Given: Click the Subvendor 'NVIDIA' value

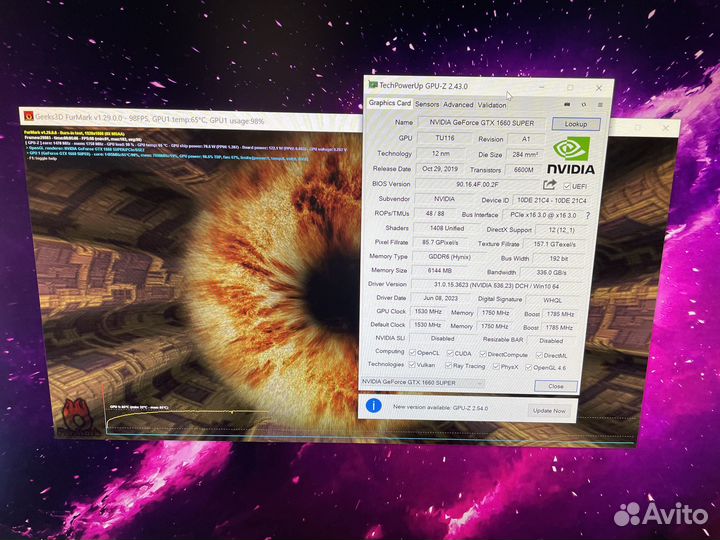Looking at the screenshot, I should [444, 199].
